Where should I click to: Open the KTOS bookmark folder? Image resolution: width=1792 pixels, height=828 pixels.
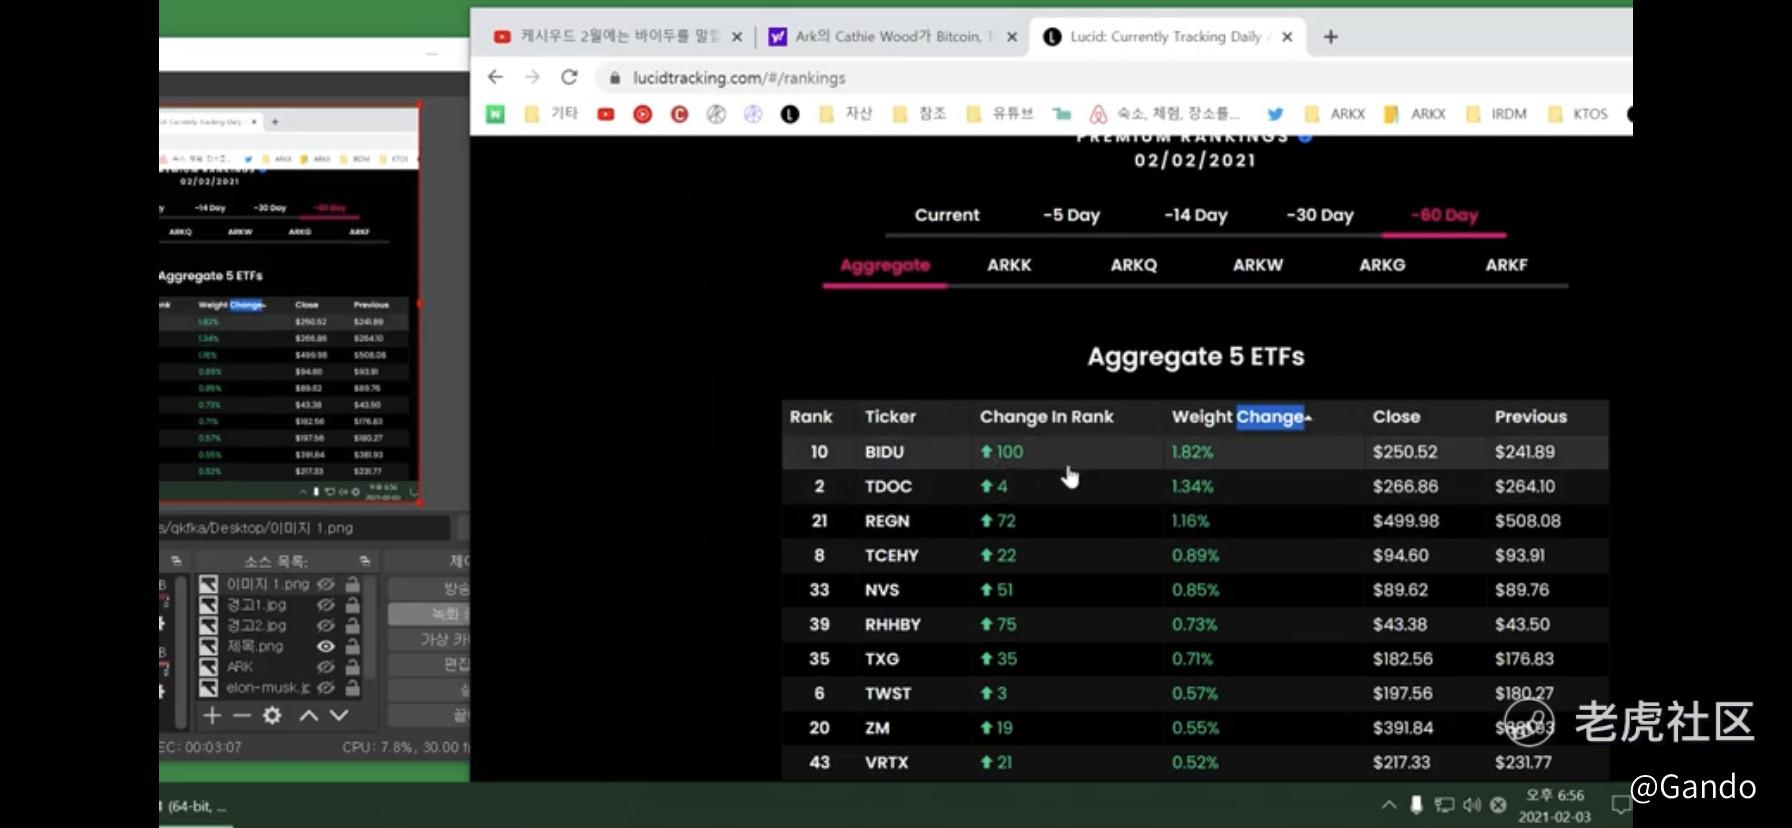[1578, 114]
